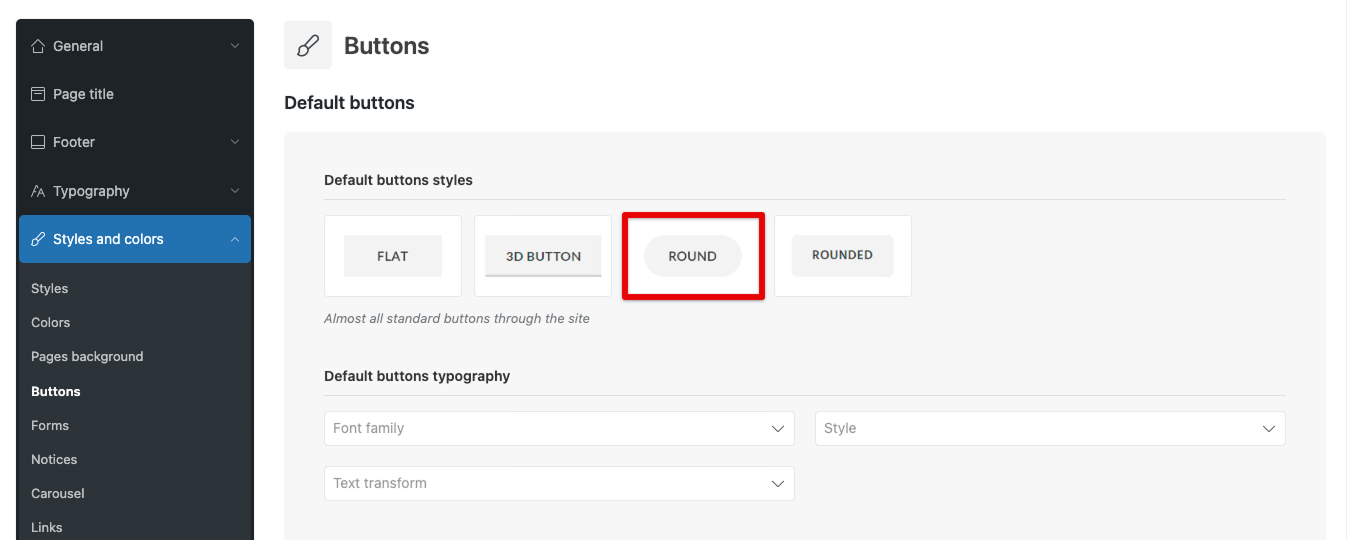Select the Round button style
The height and width of the screenshot is (540, 1347).
(693, 256)
